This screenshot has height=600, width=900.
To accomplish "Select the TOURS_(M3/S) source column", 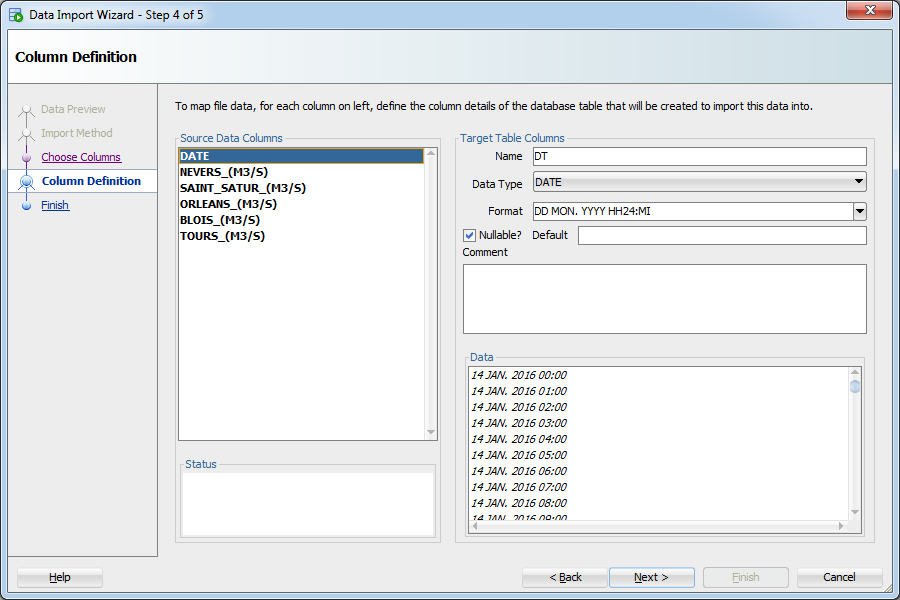I will [222, 236].
